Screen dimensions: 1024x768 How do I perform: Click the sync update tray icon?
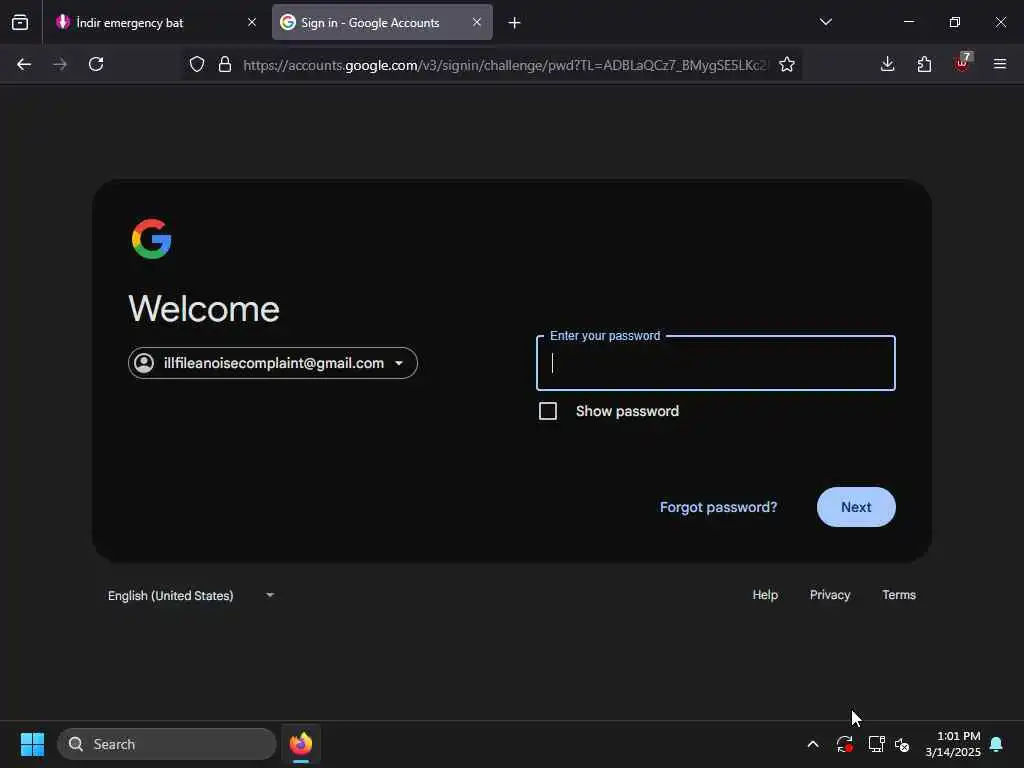[844, 744]
